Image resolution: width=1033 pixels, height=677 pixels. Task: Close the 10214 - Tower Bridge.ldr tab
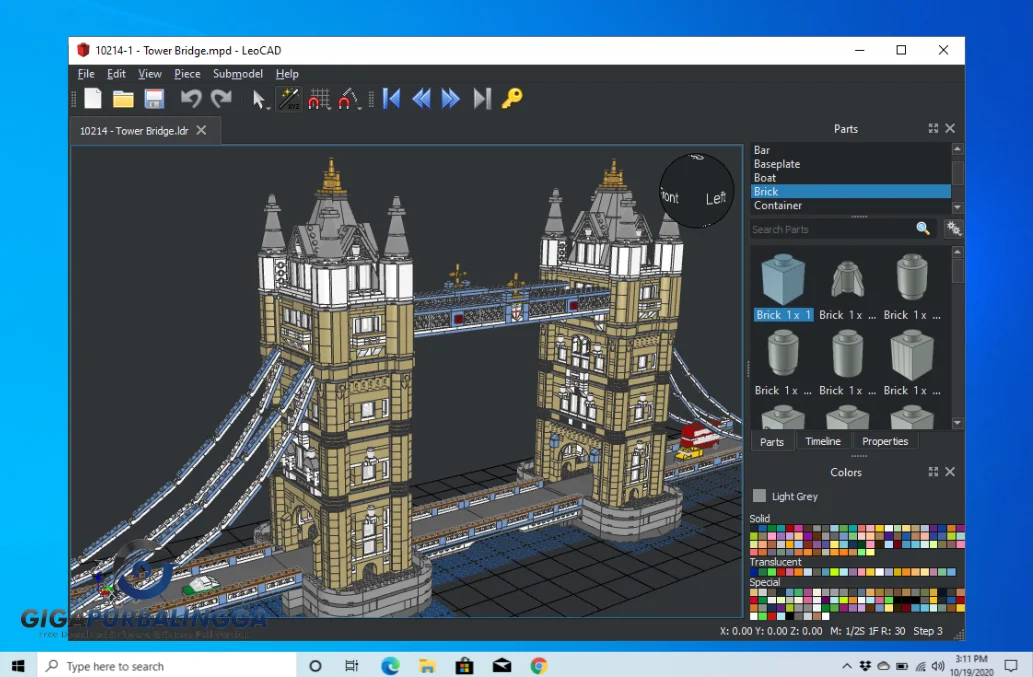click(202, 130)
